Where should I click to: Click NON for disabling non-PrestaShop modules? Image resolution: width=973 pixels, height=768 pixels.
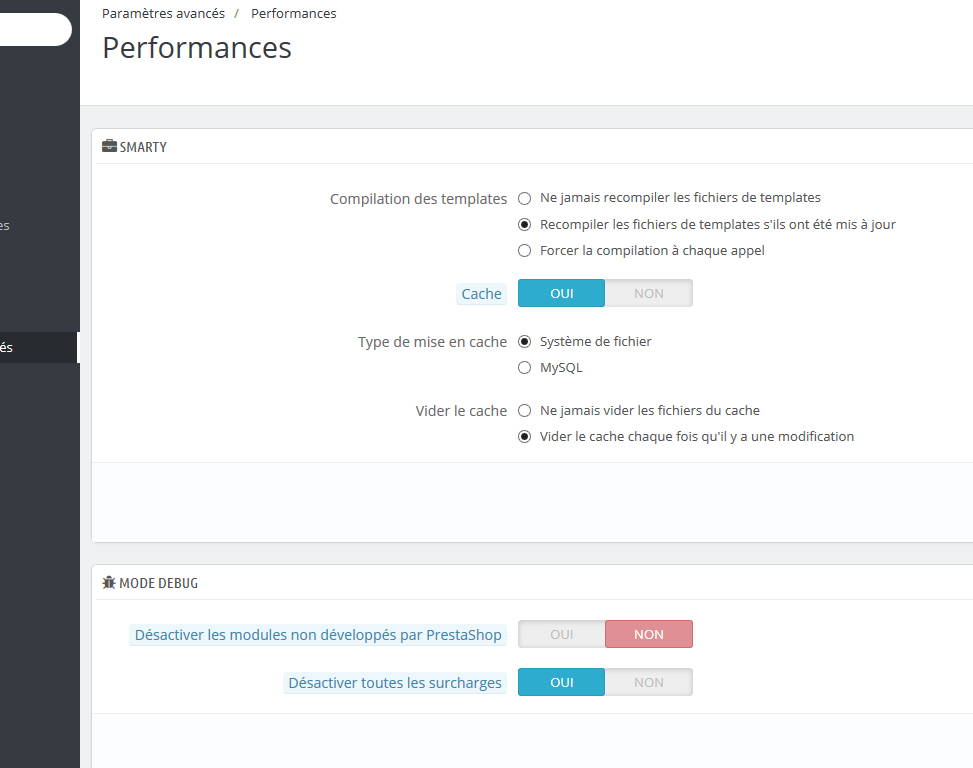click(648, 635)
